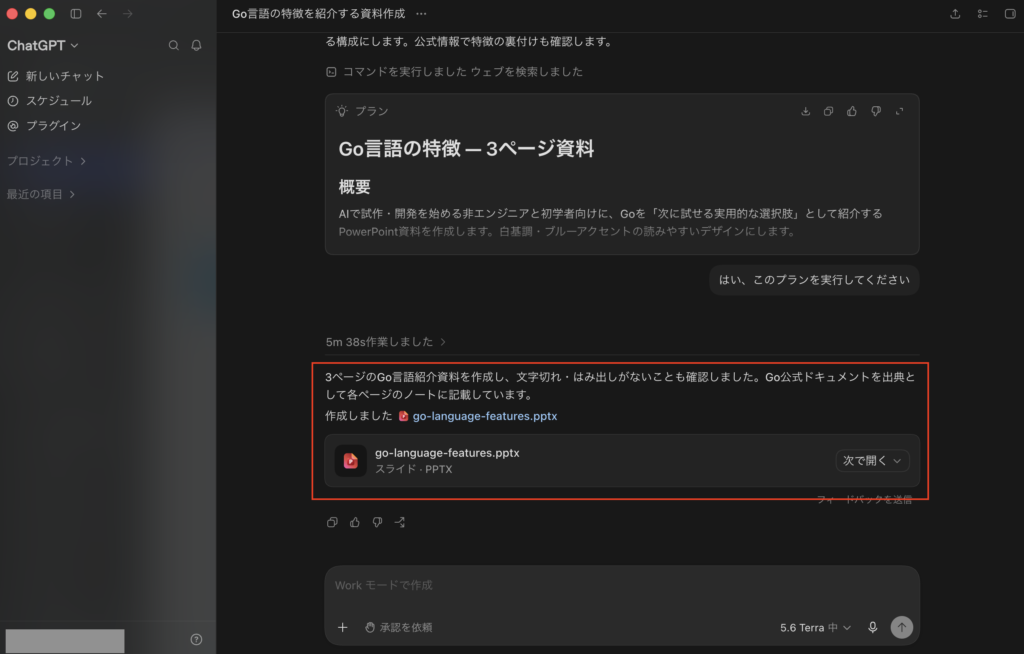
Task: Click 承認を依頼 button in composer
Action: click(398, 627)
